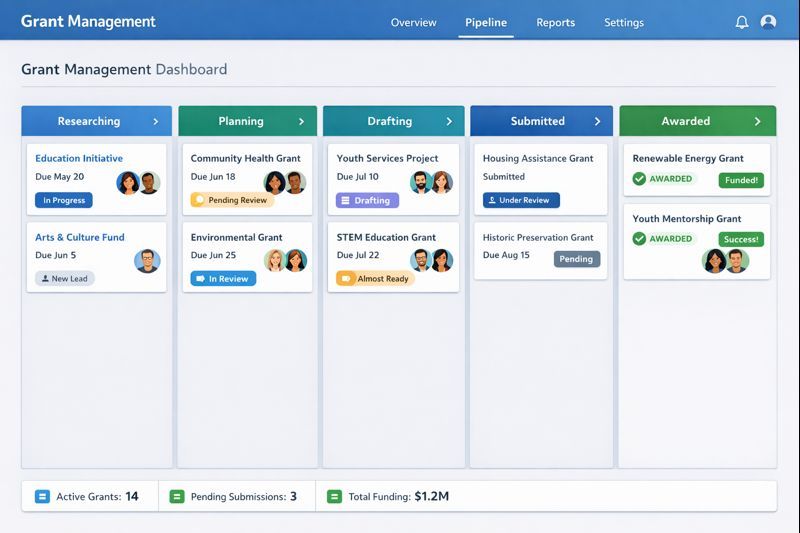This screenshot has height=533, width=800.
Task: Click the woman avatar on Education Initiative card
Action: pyautogui.click(x=128, y=183)
